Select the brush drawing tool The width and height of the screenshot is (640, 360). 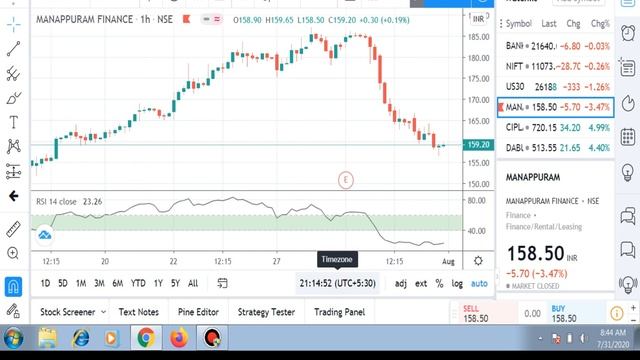pos(13,98)
